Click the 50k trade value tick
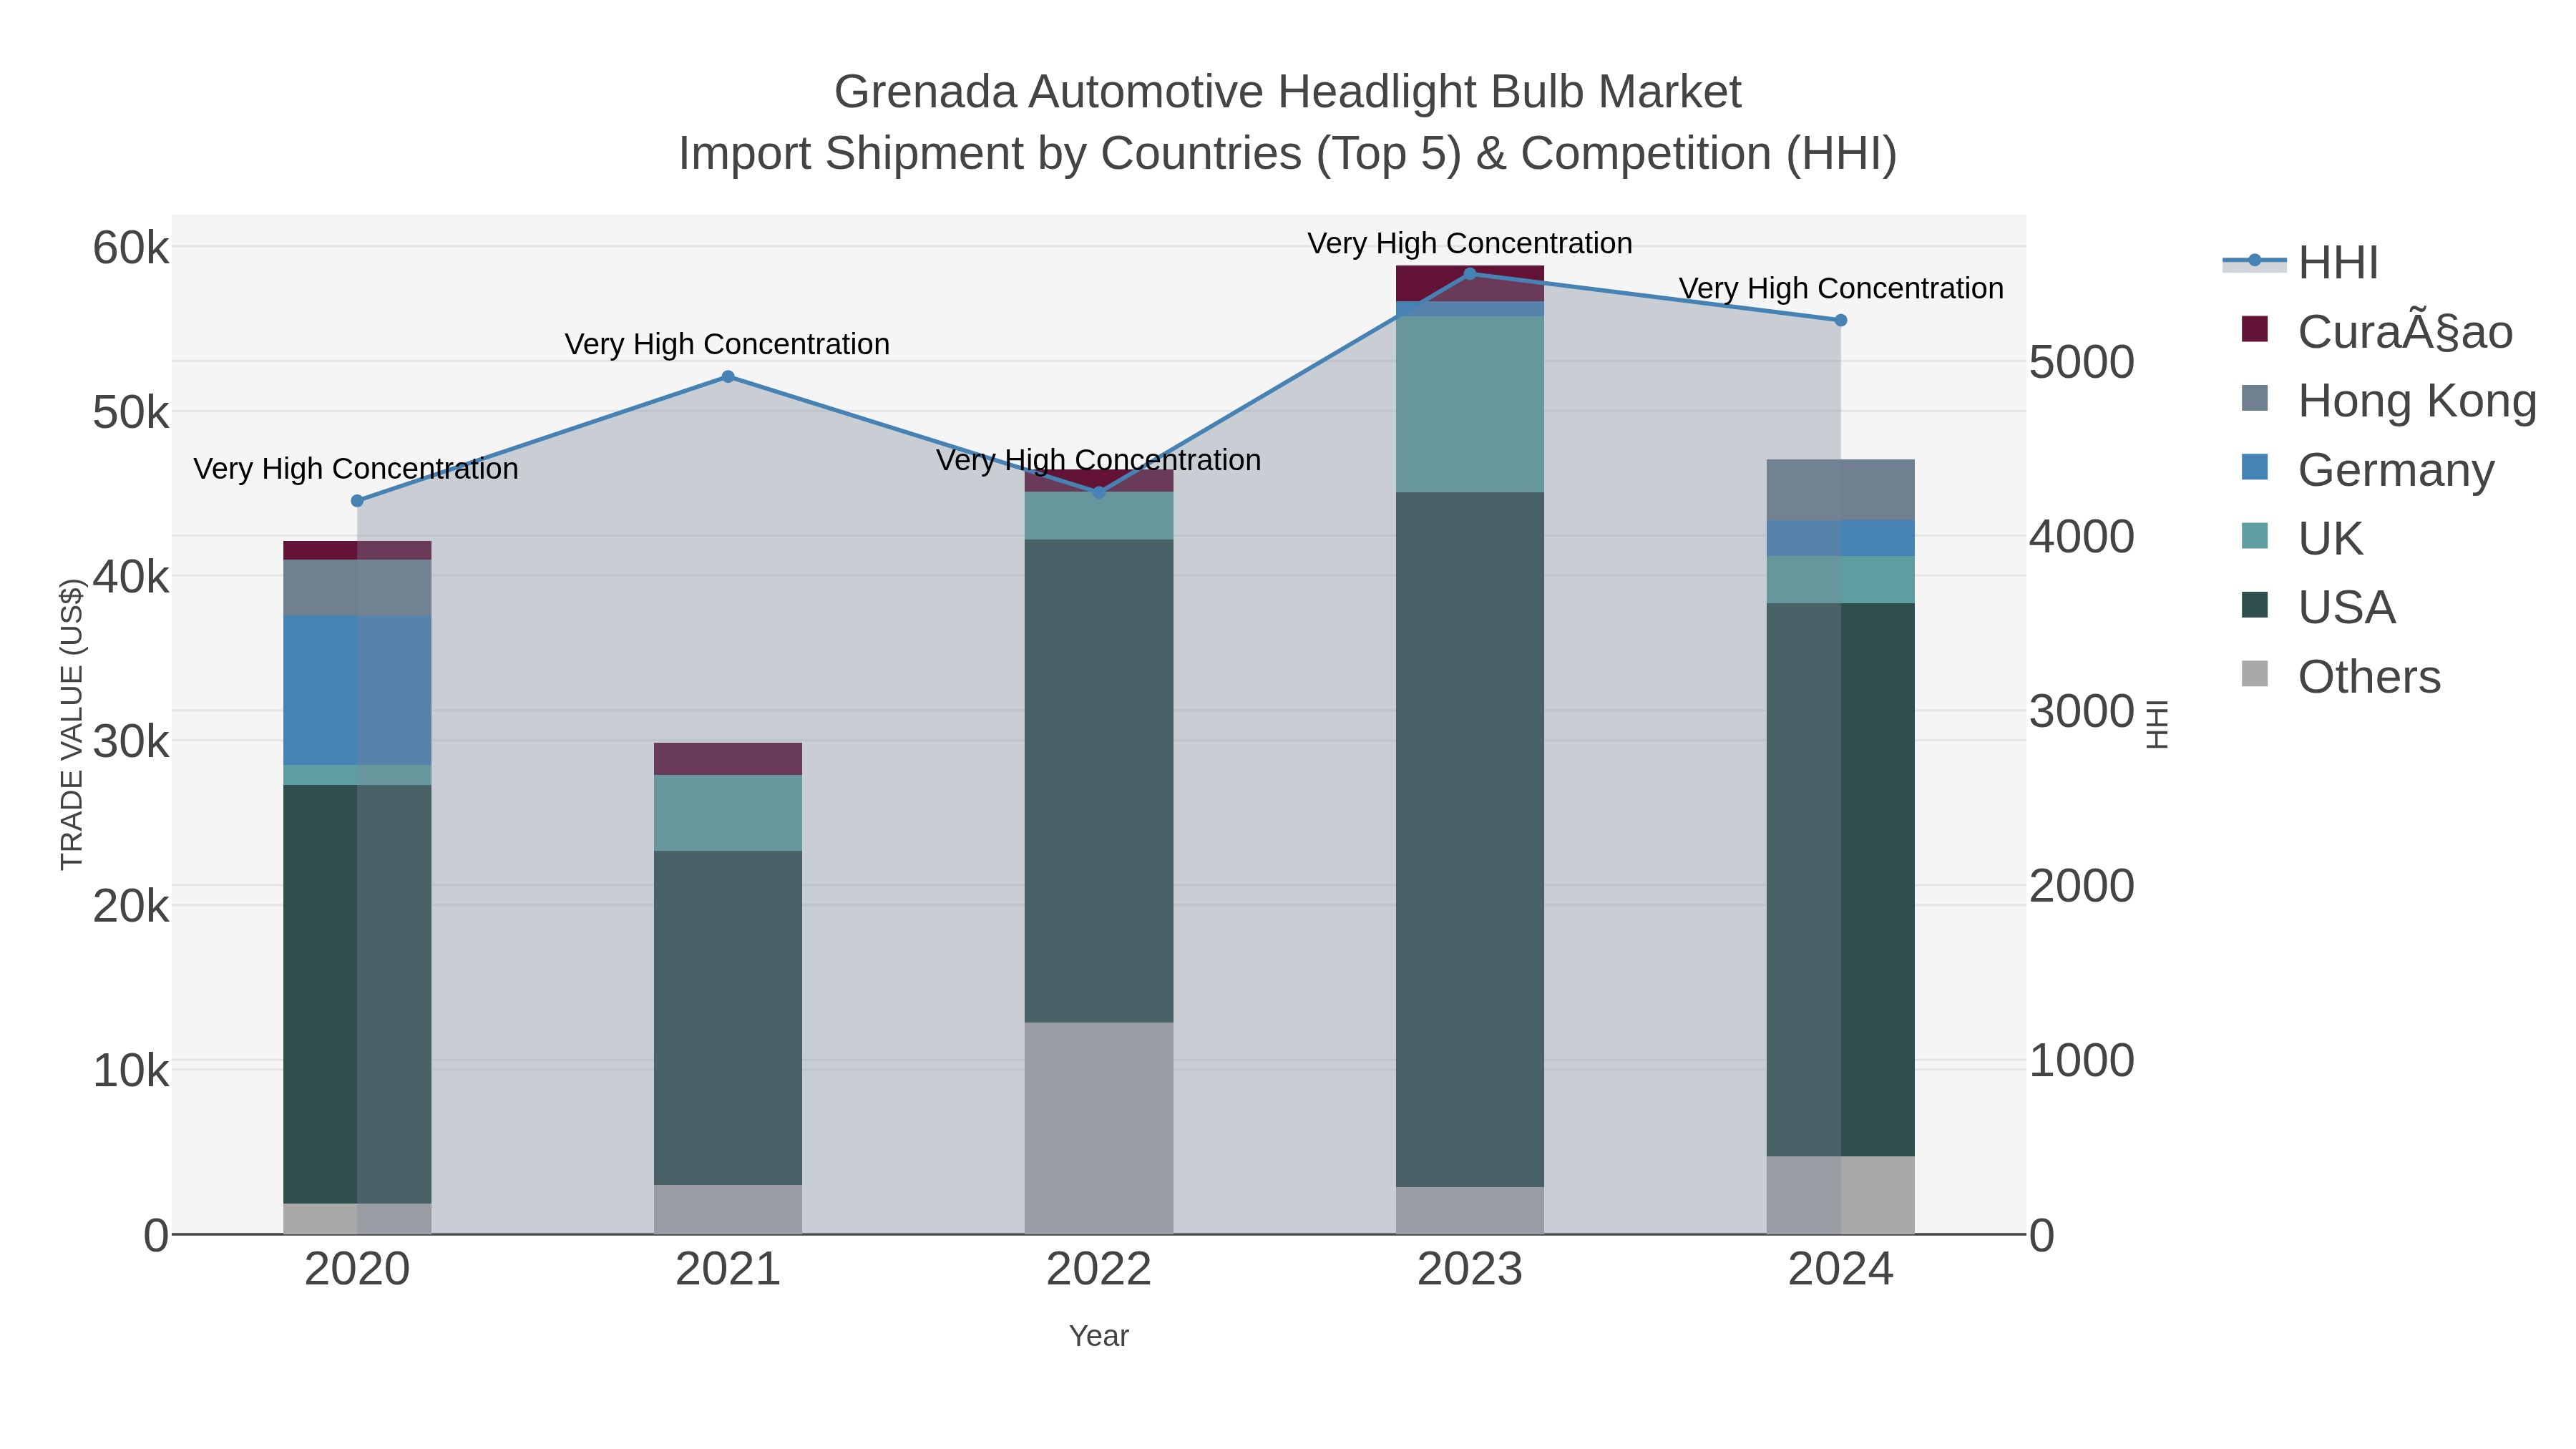Screen dimensions: 2576x1449 click(x=131, y=413)
